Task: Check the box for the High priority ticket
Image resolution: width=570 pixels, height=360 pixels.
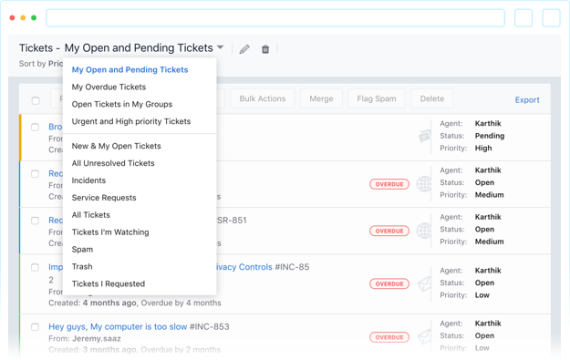Action: point(35,127)
